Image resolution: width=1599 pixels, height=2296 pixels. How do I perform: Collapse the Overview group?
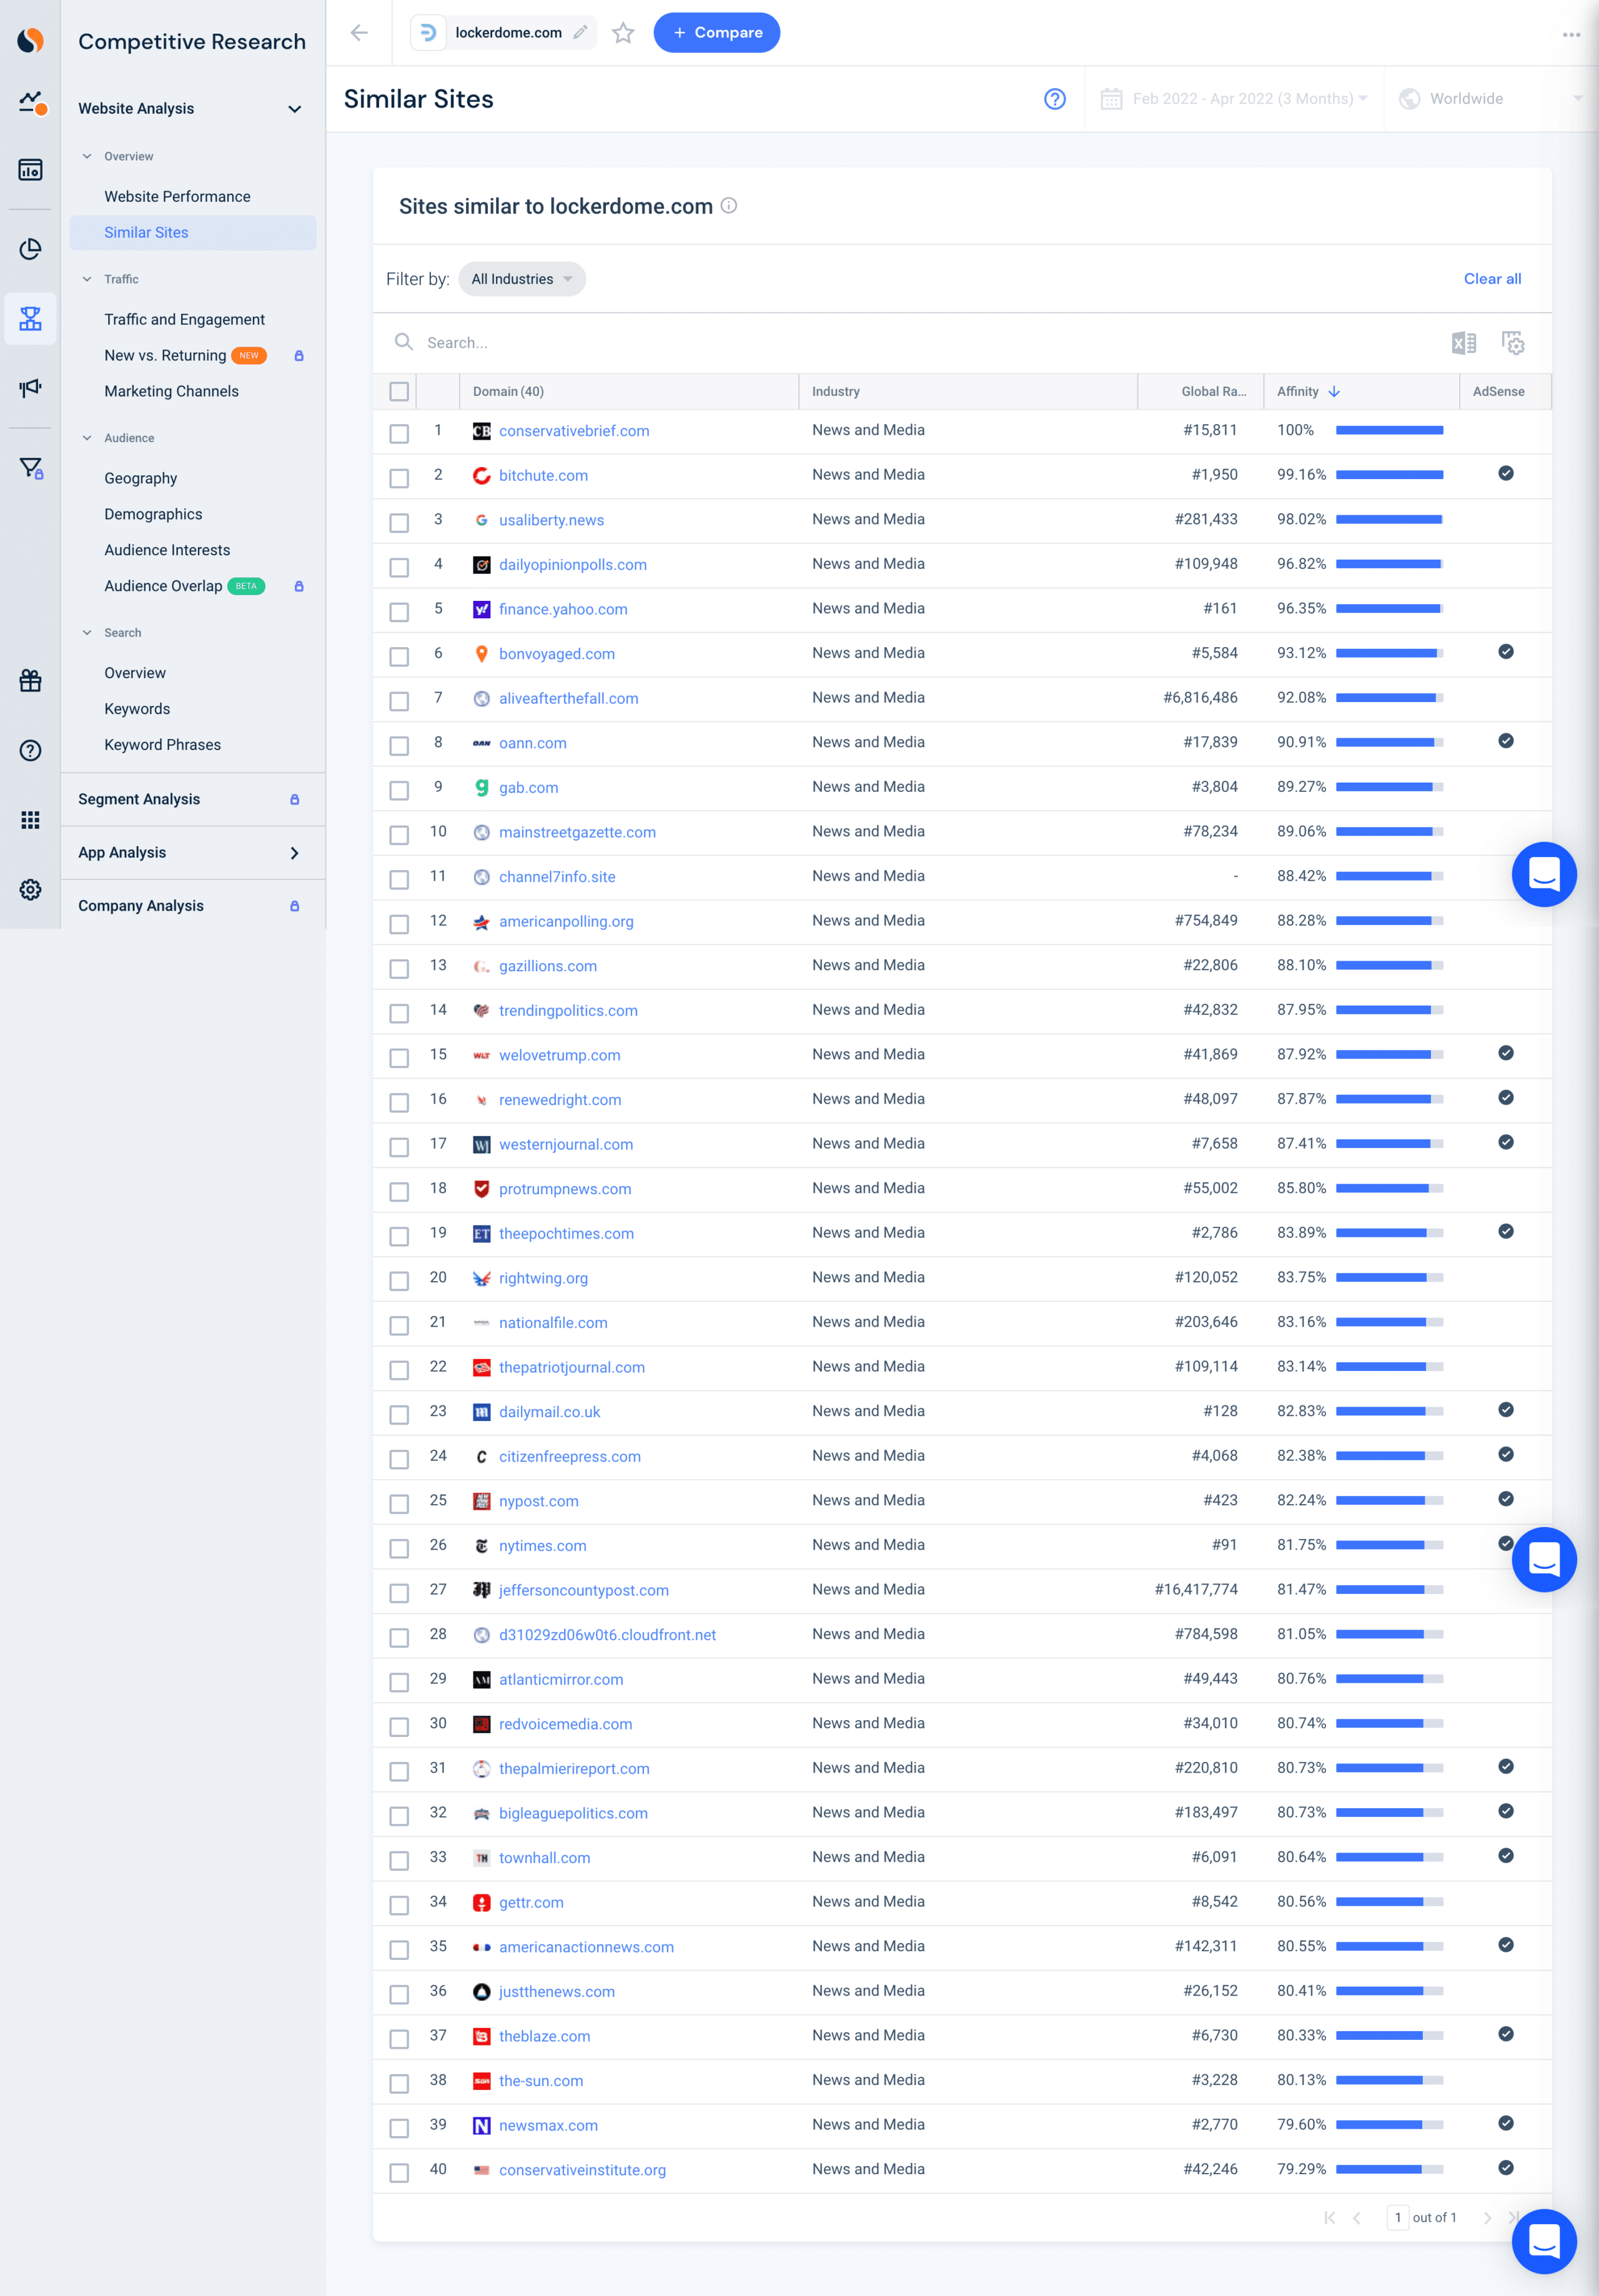tap(87, 156)
